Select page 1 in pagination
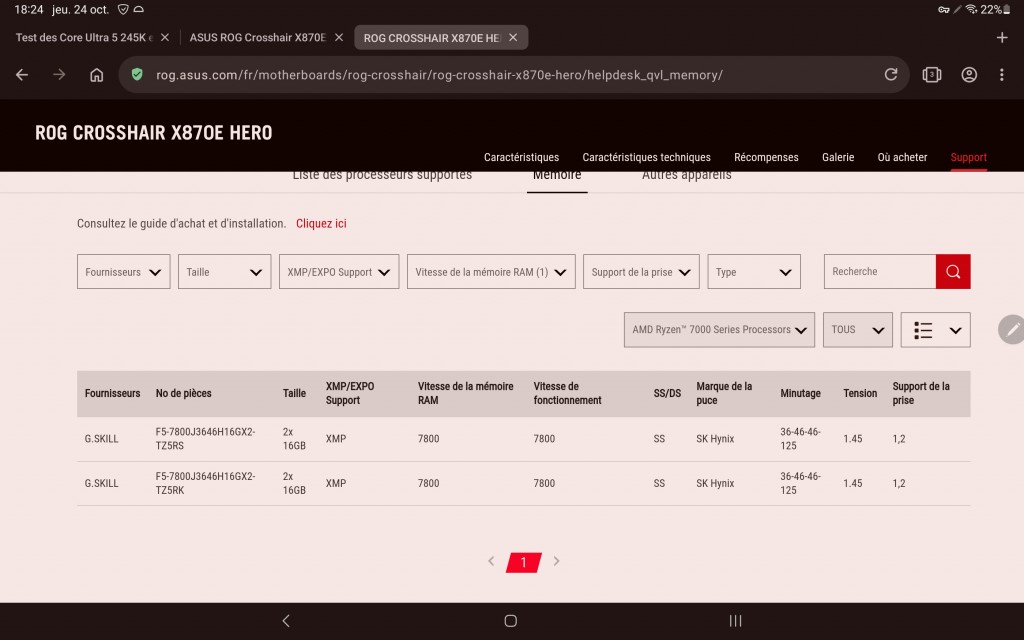Screen dimensions: 1024x640 click(x=524, y=562)
